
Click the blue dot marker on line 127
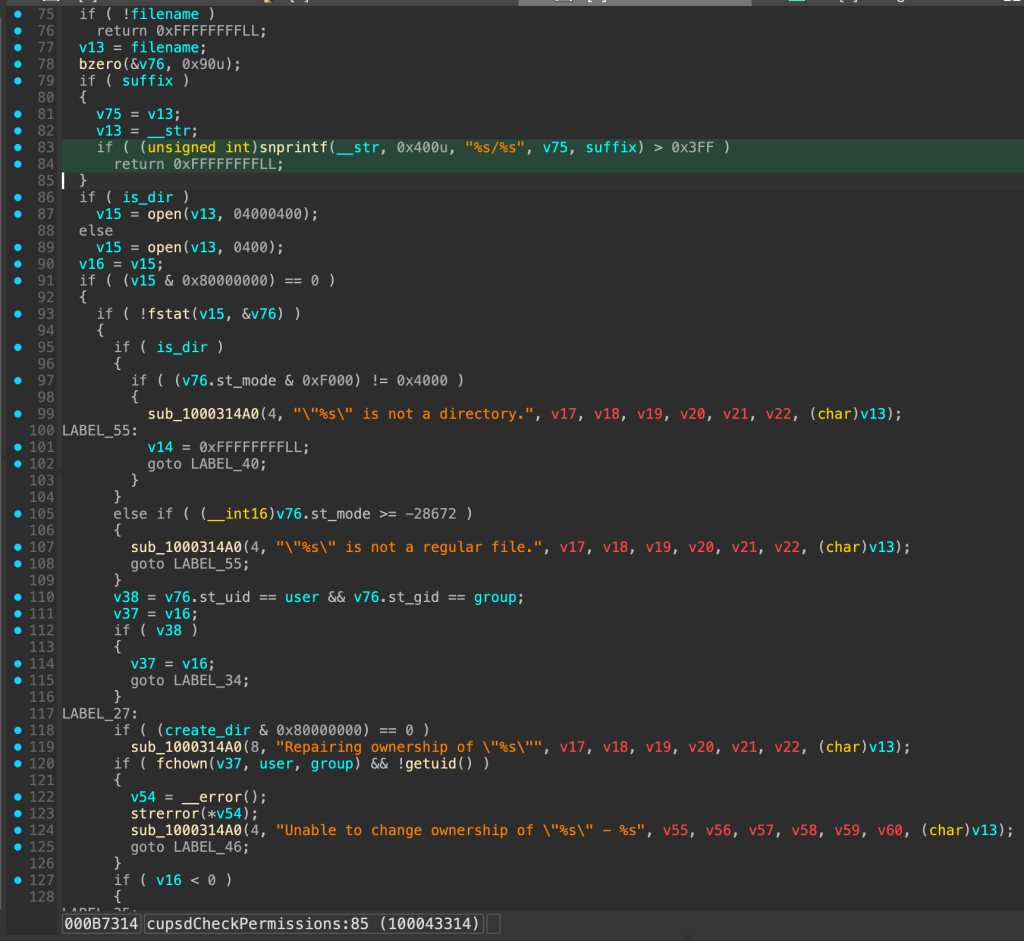tap(18, 880)
